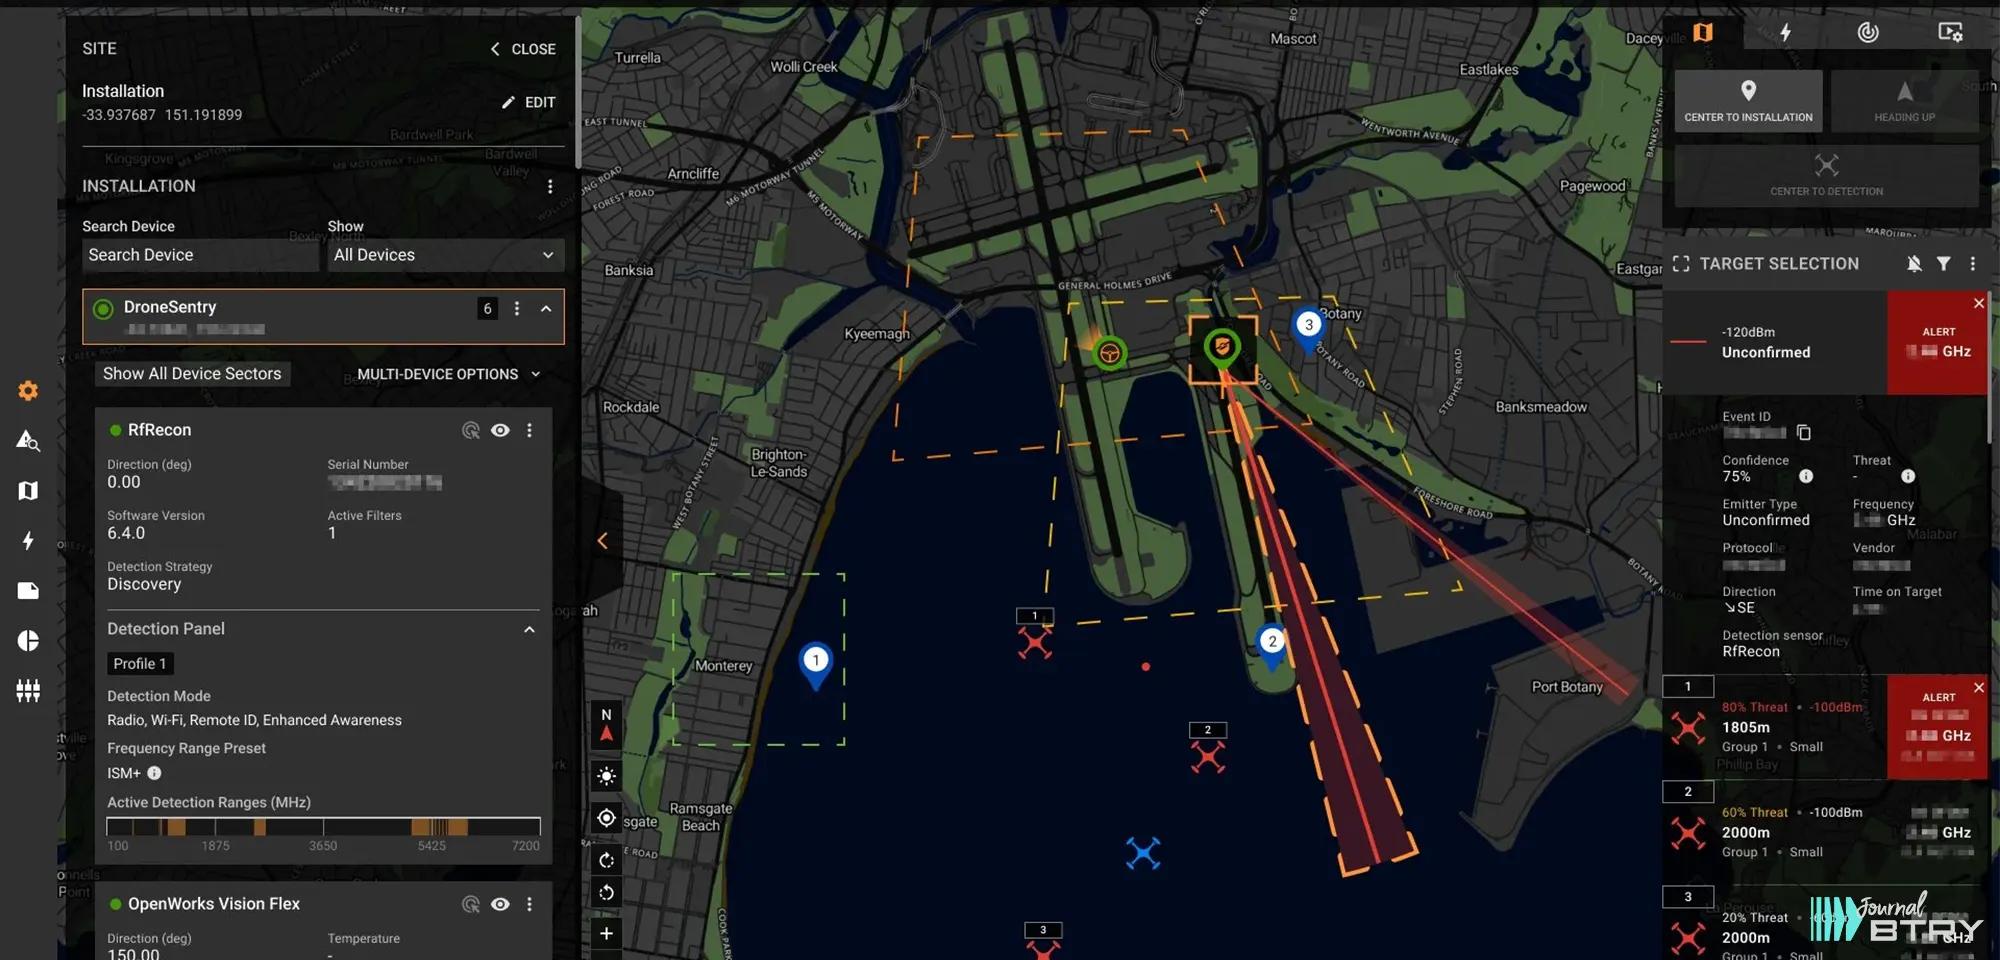Select red drone marker 1 on map

(1035, 641)
